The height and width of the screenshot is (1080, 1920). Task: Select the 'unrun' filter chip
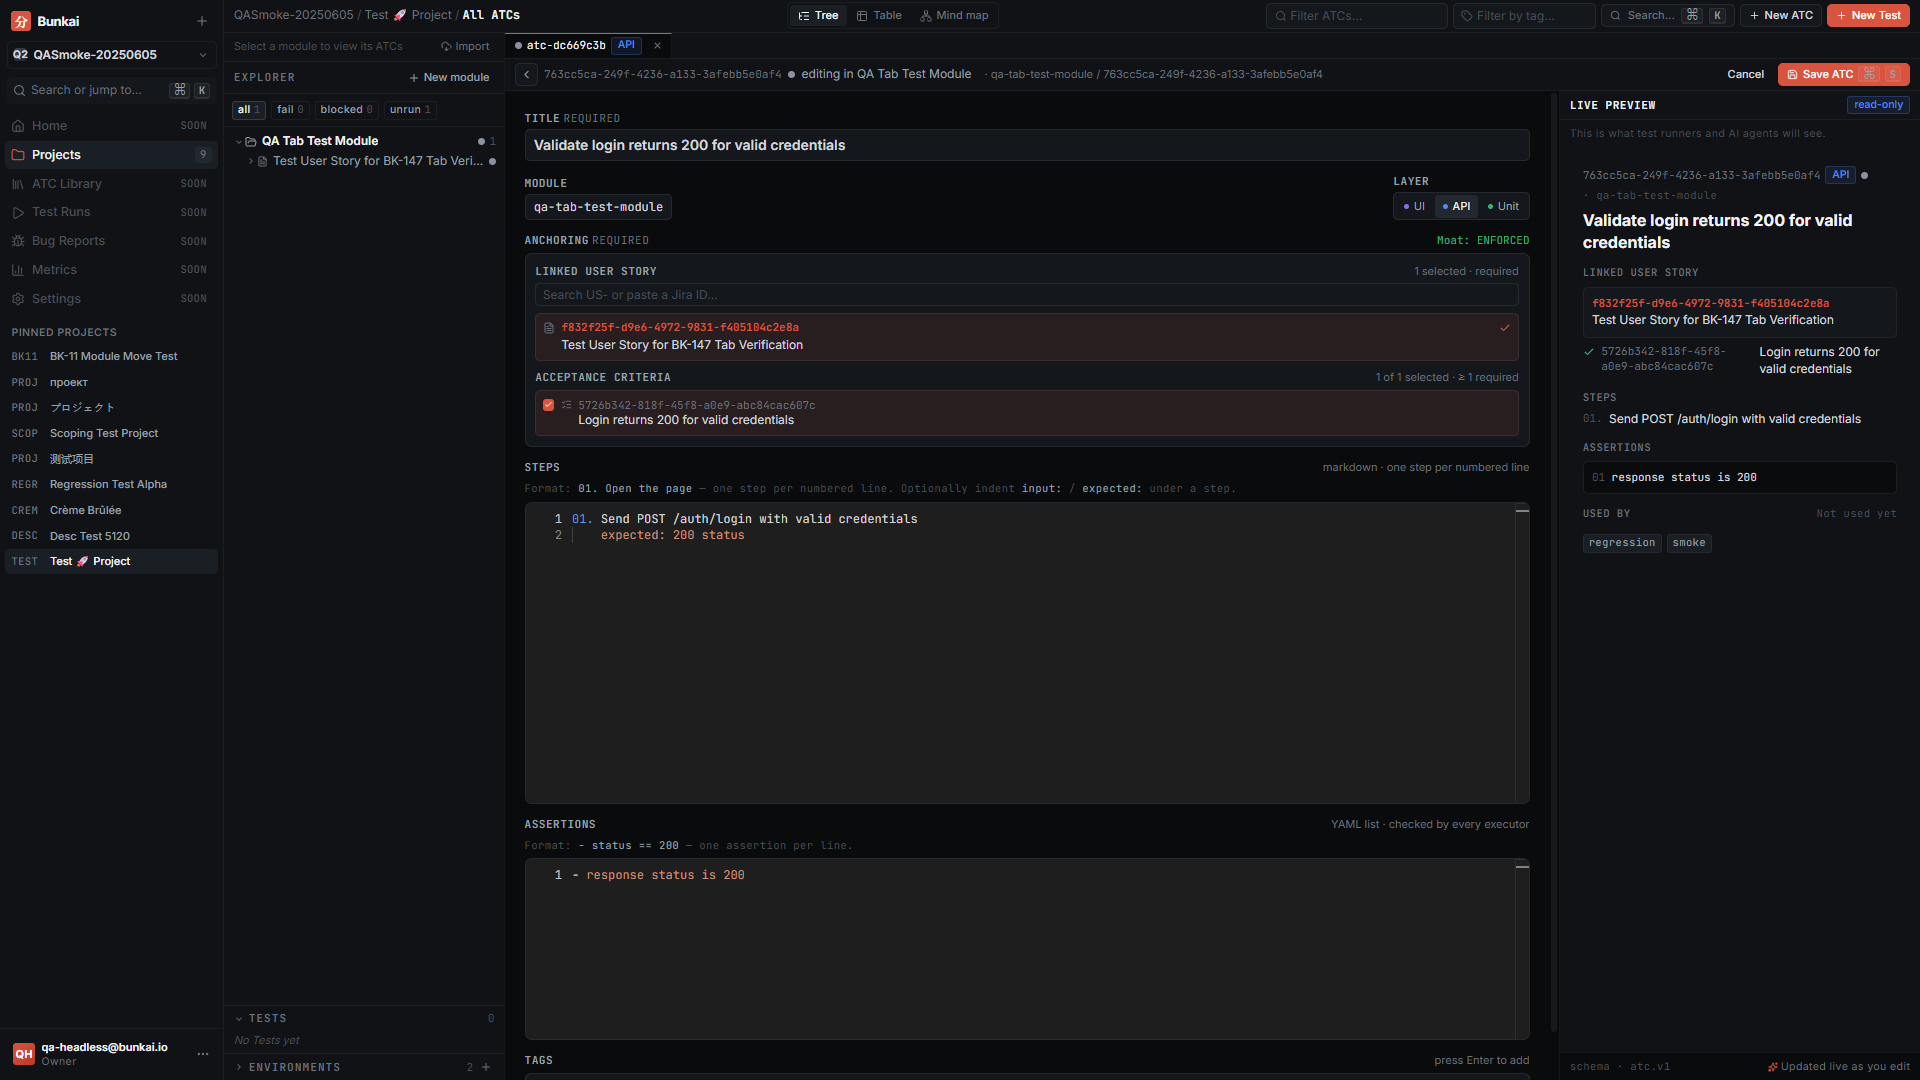(x=410, y=110)
